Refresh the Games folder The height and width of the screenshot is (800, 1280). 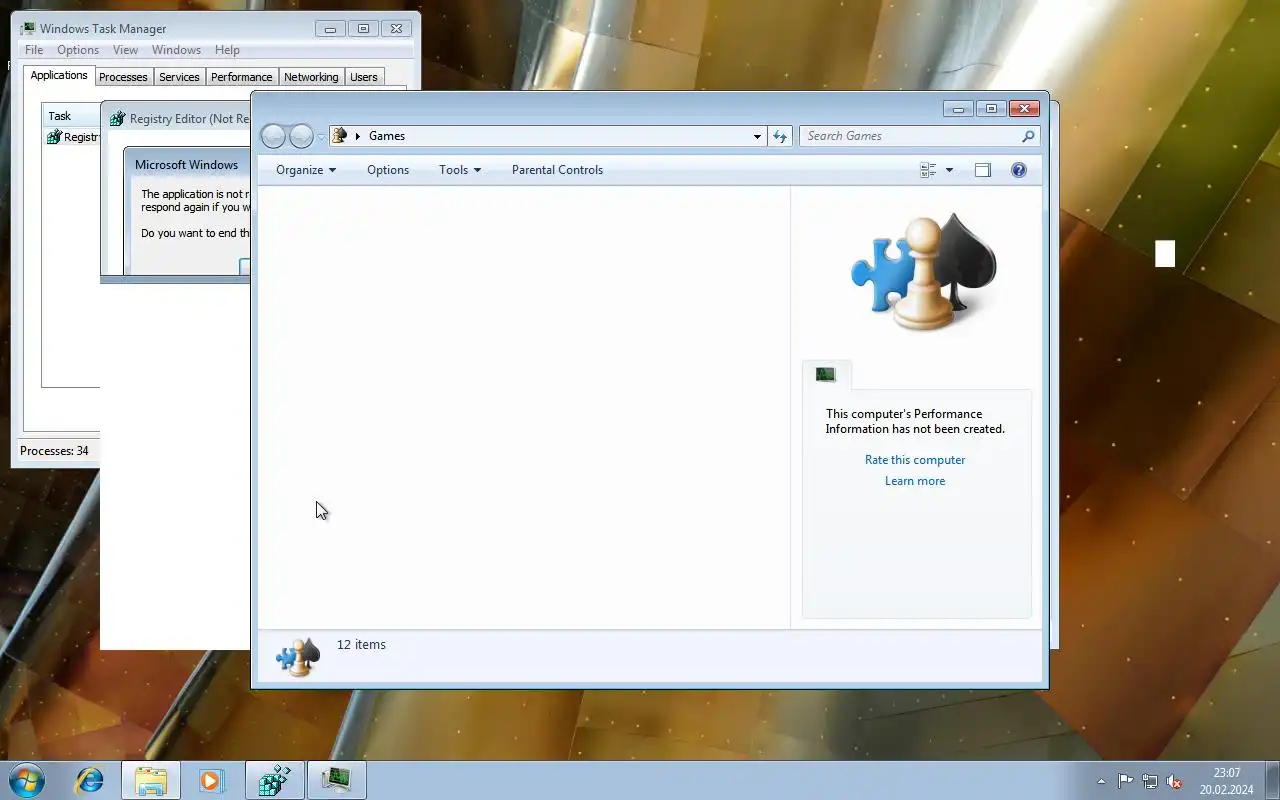pyautogui.click(x=780, y=136)
